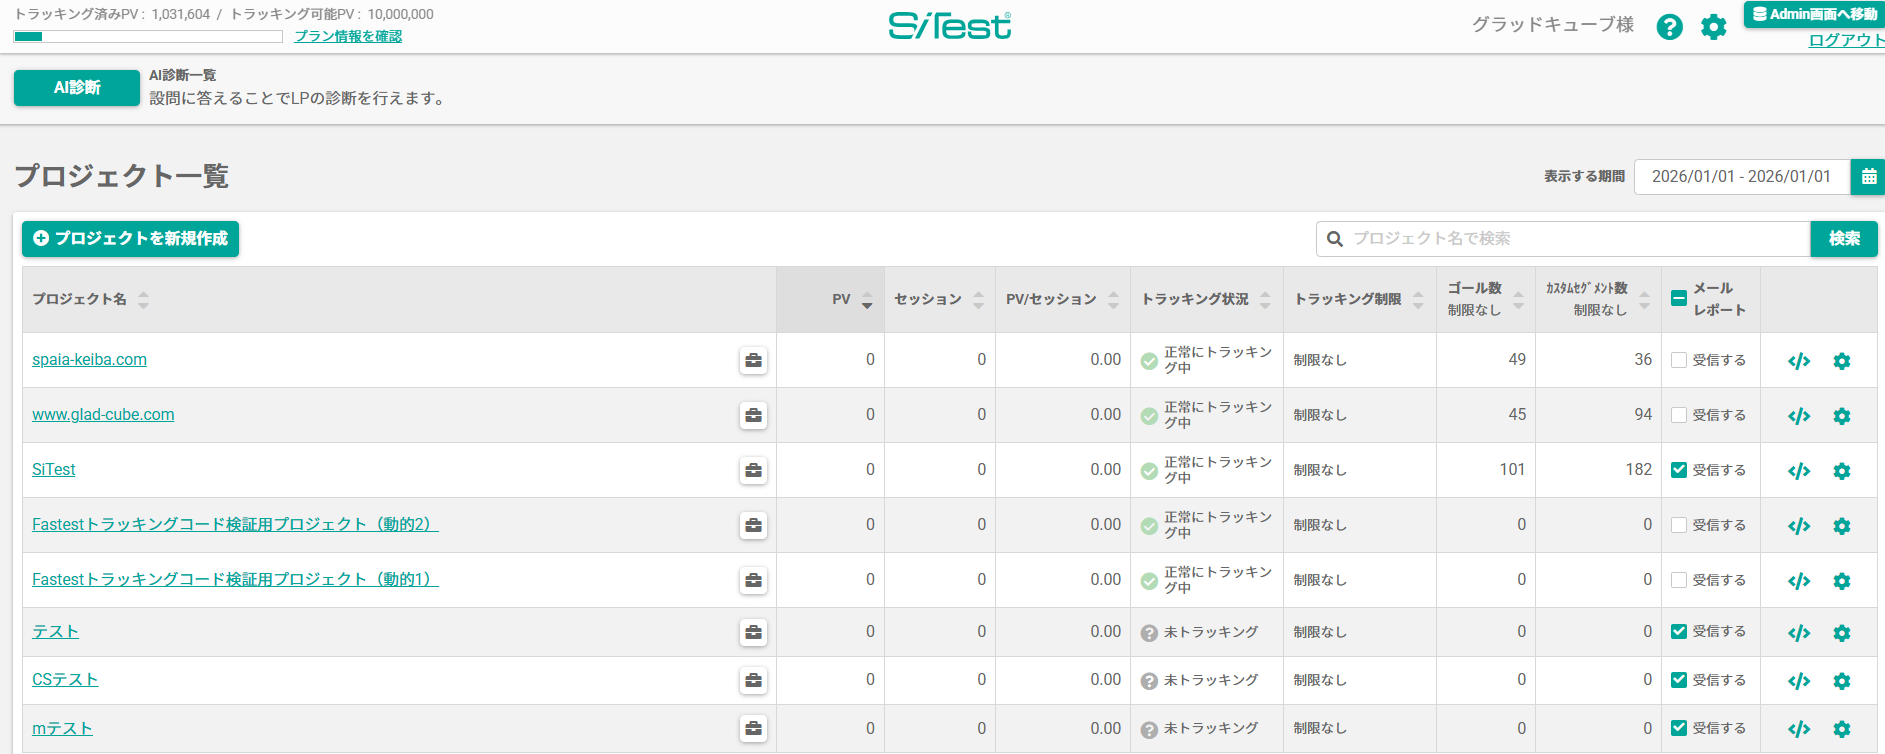This screenshot has height=754, width=1885.
Task: Sort by セッション column
Action: 978,300
